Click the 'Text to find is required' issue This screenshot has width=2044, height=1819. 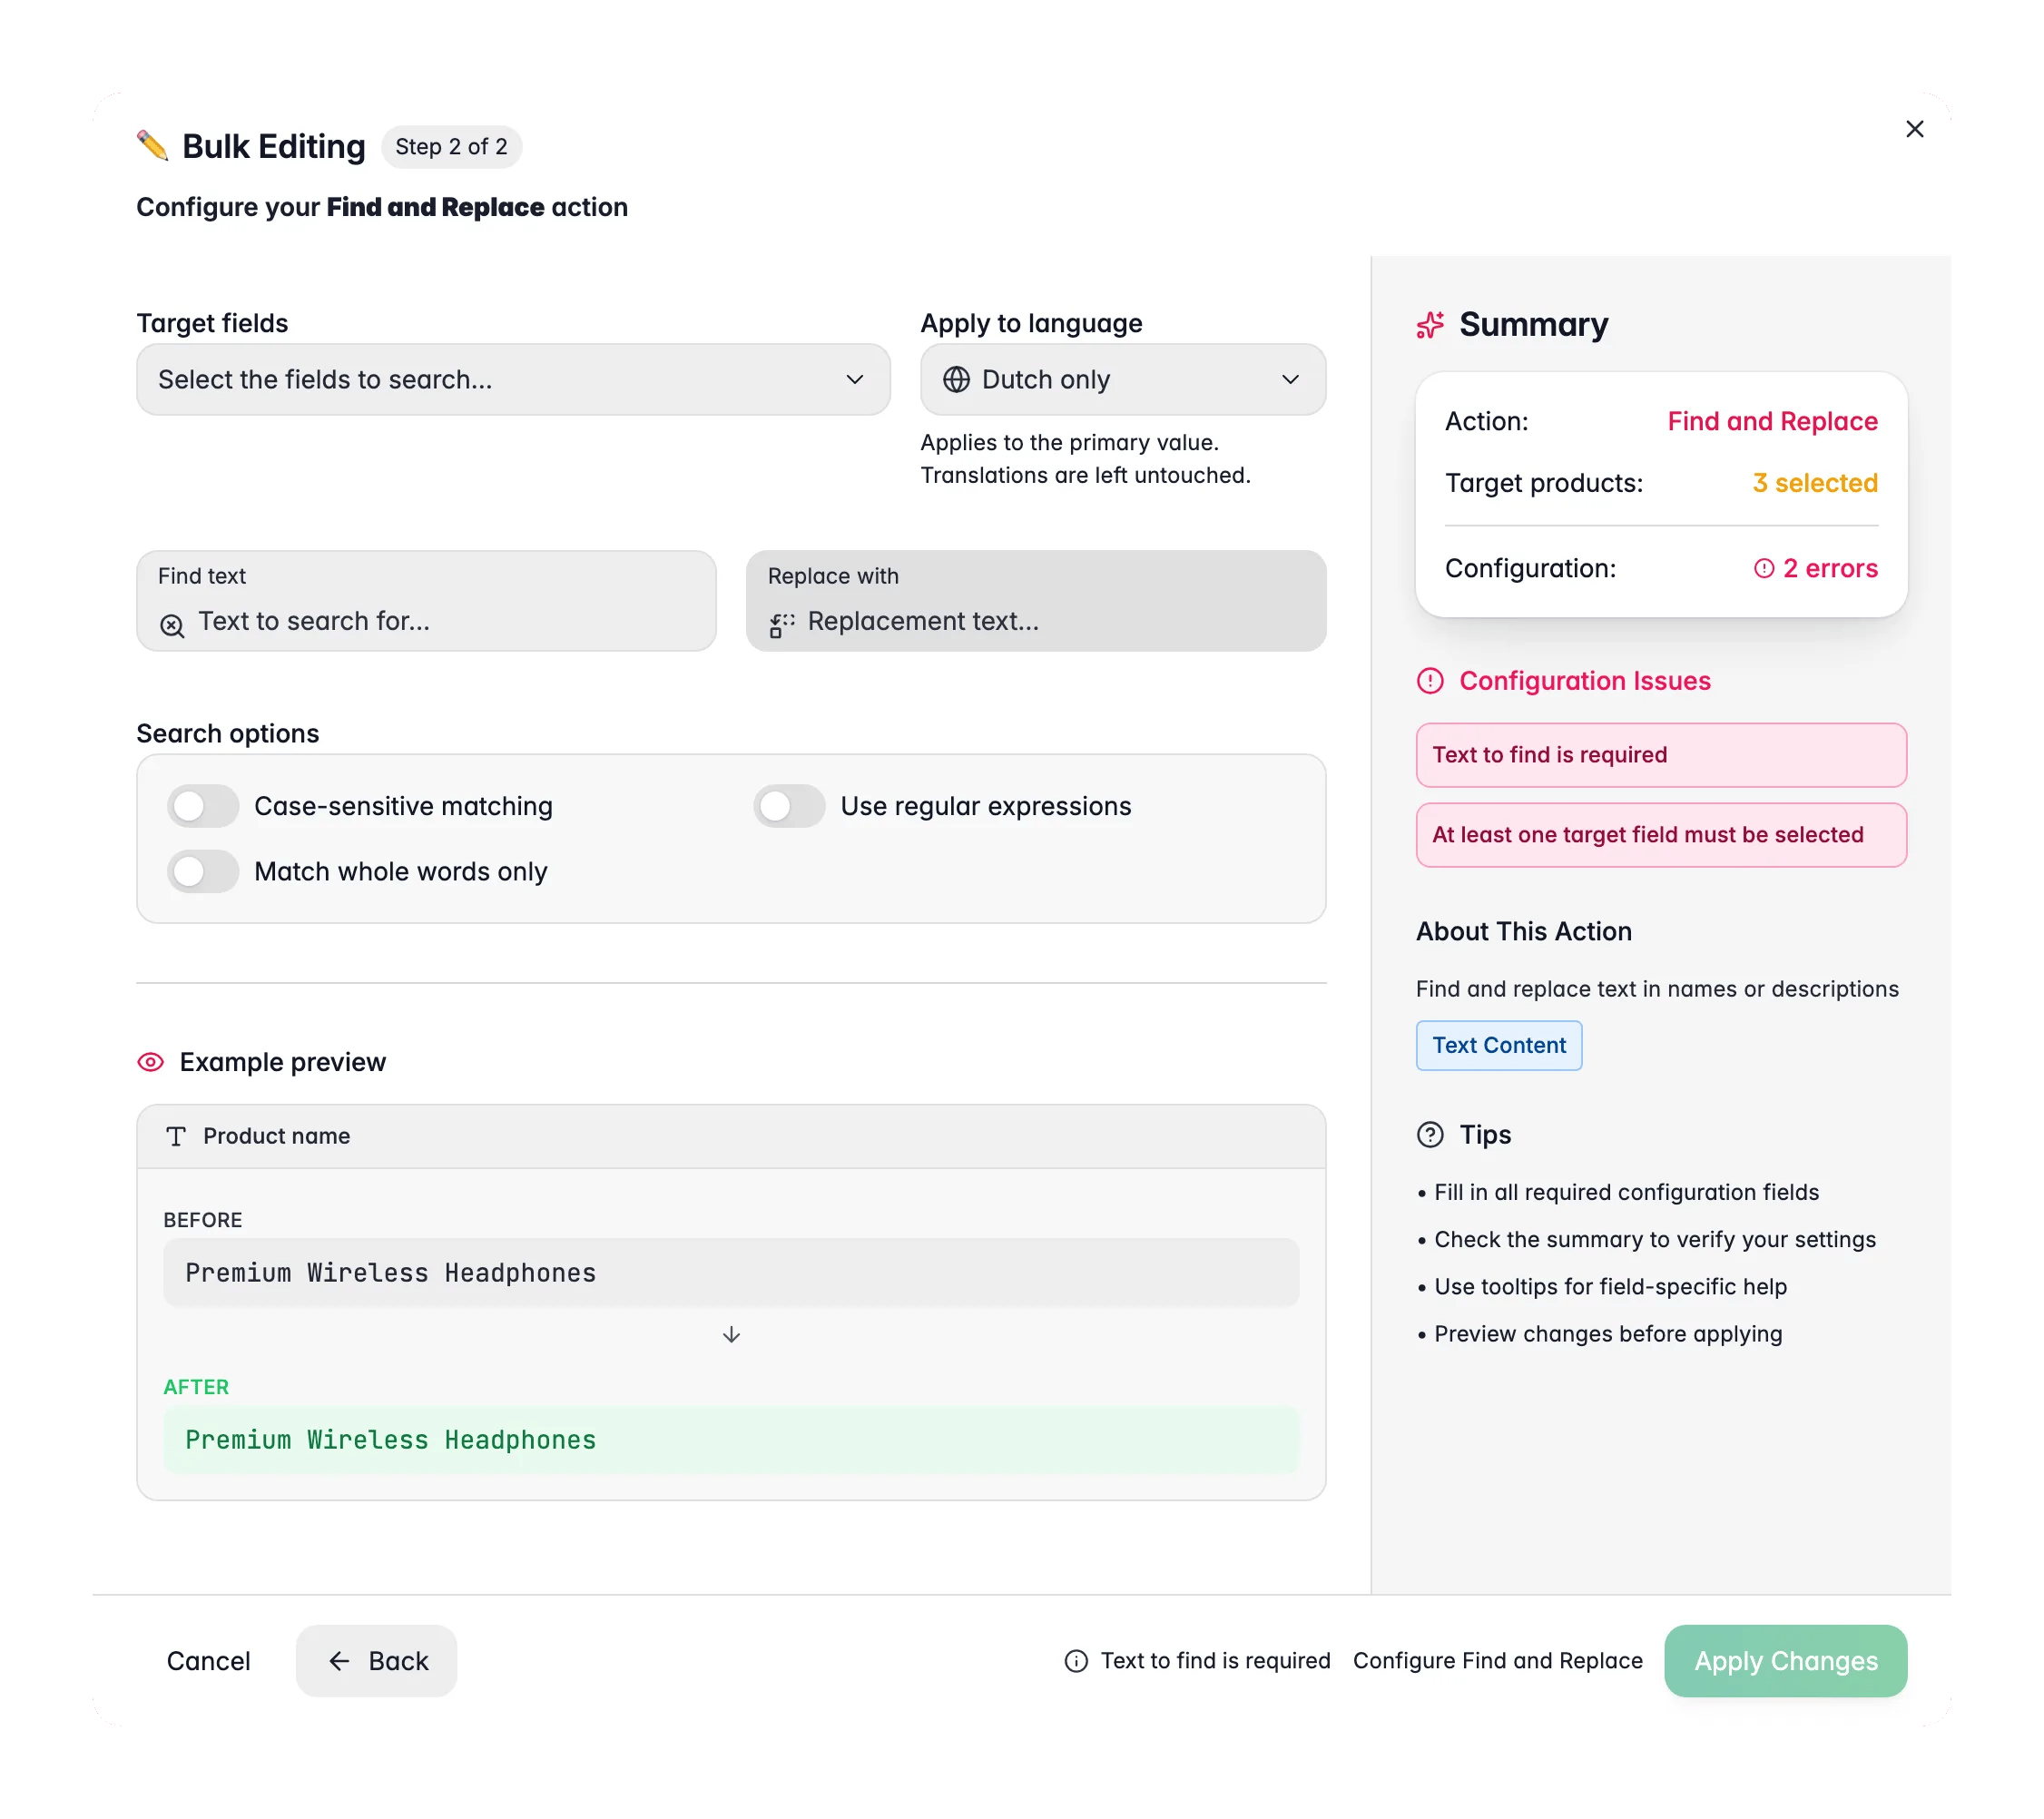(x=1661, y=755)
